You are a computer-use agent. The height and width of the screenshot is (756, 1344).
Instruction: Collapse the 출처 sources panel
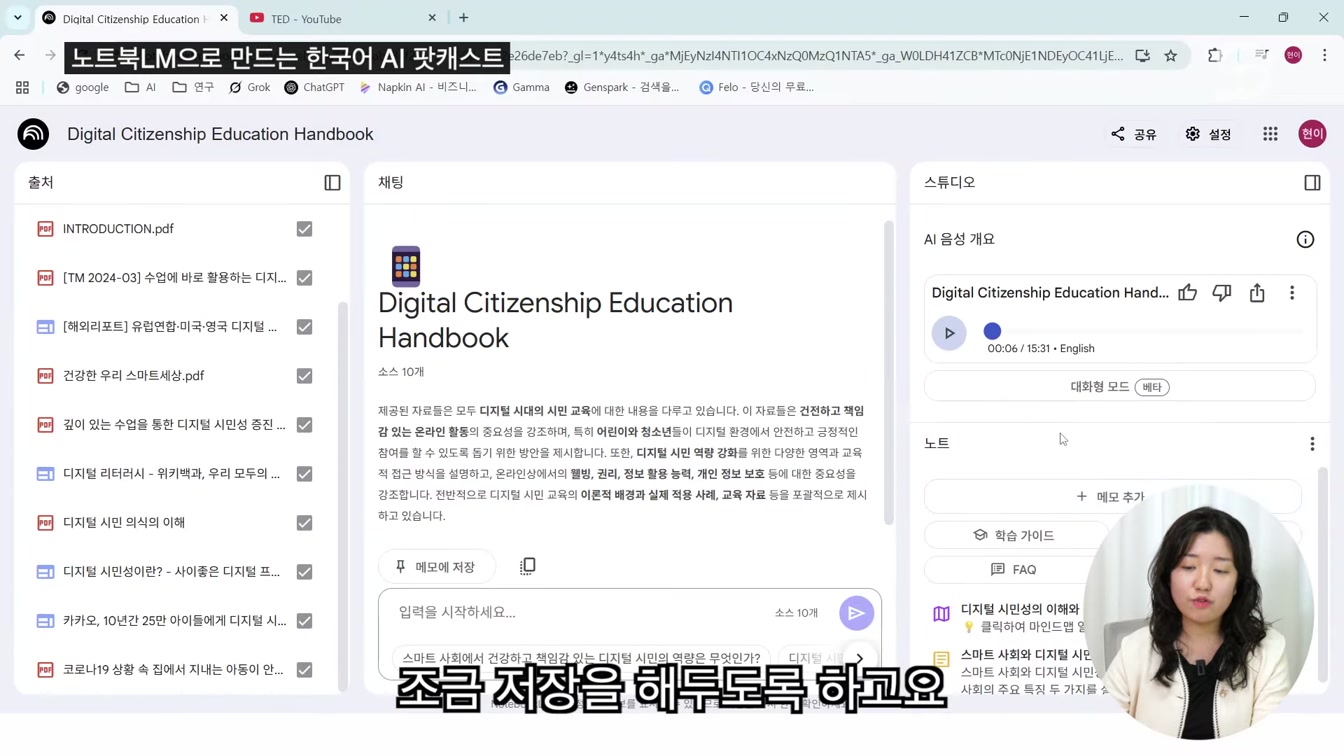[332, 183]
